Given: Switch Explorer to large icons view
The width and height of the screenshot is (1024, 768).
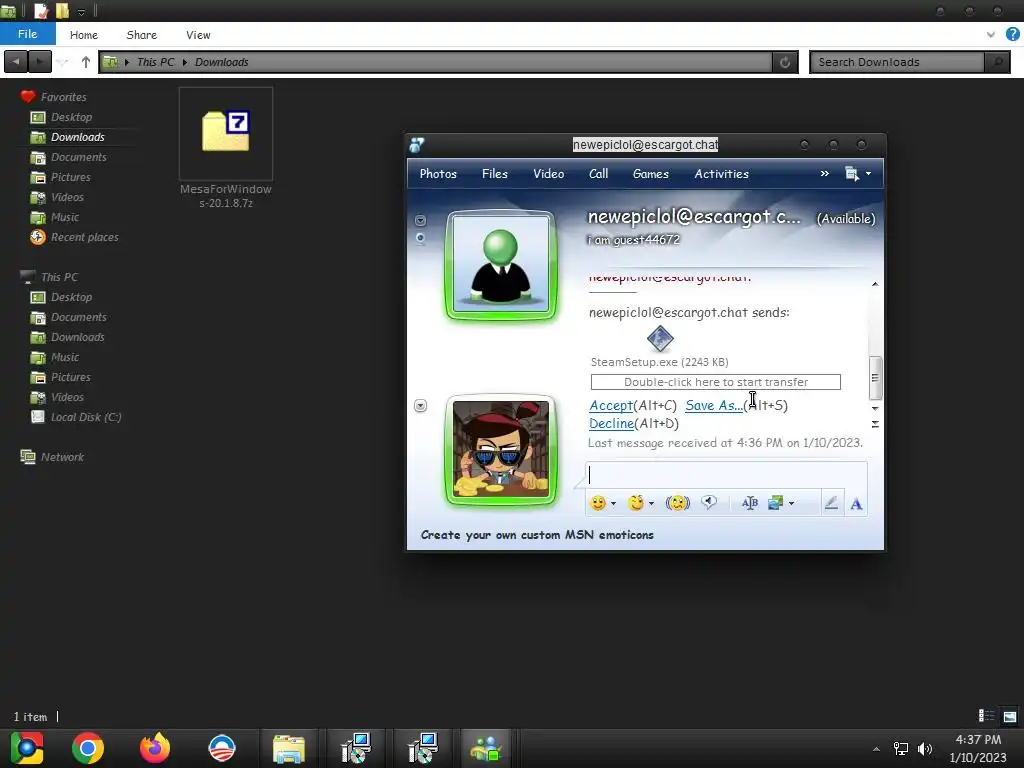Looking at the screenshot, I should 1010,716.
